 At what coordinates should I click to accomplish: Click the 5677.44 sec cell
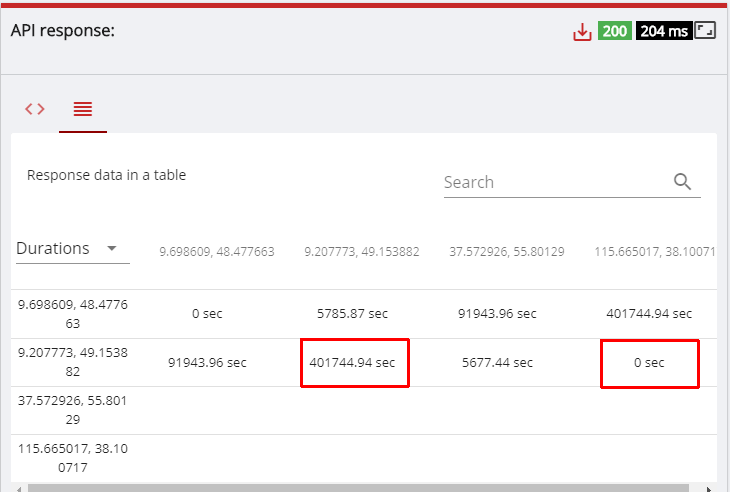pos(497,363)
